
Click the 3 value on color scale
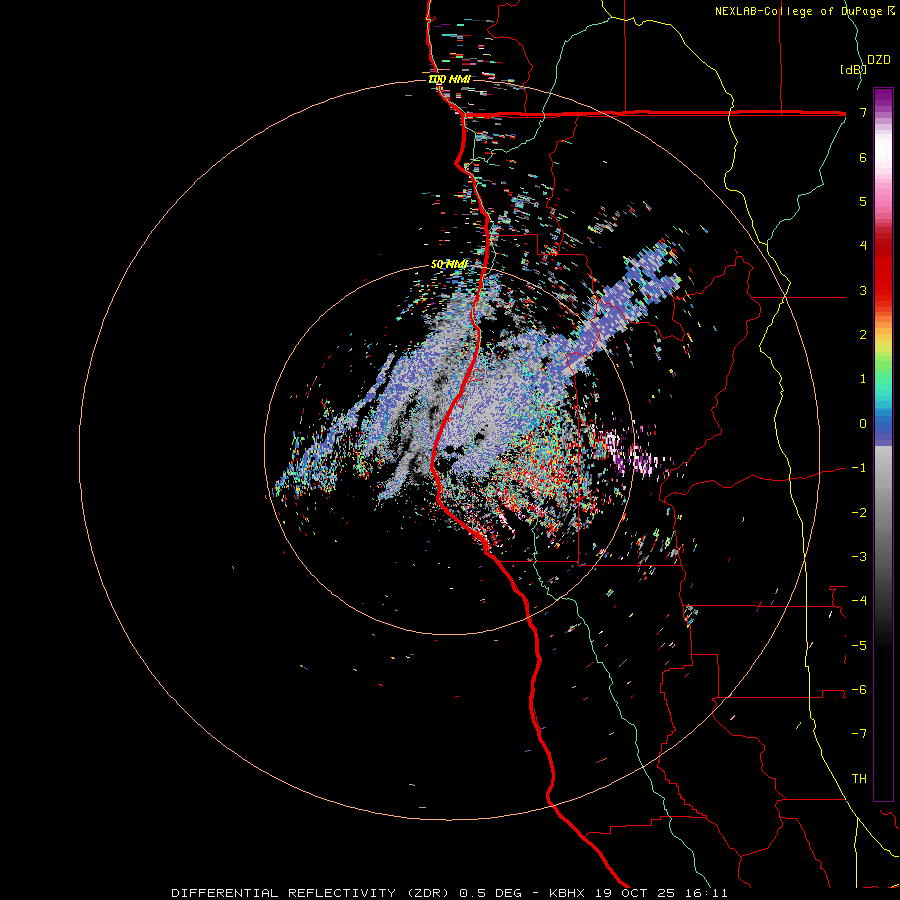click(863, 290)
